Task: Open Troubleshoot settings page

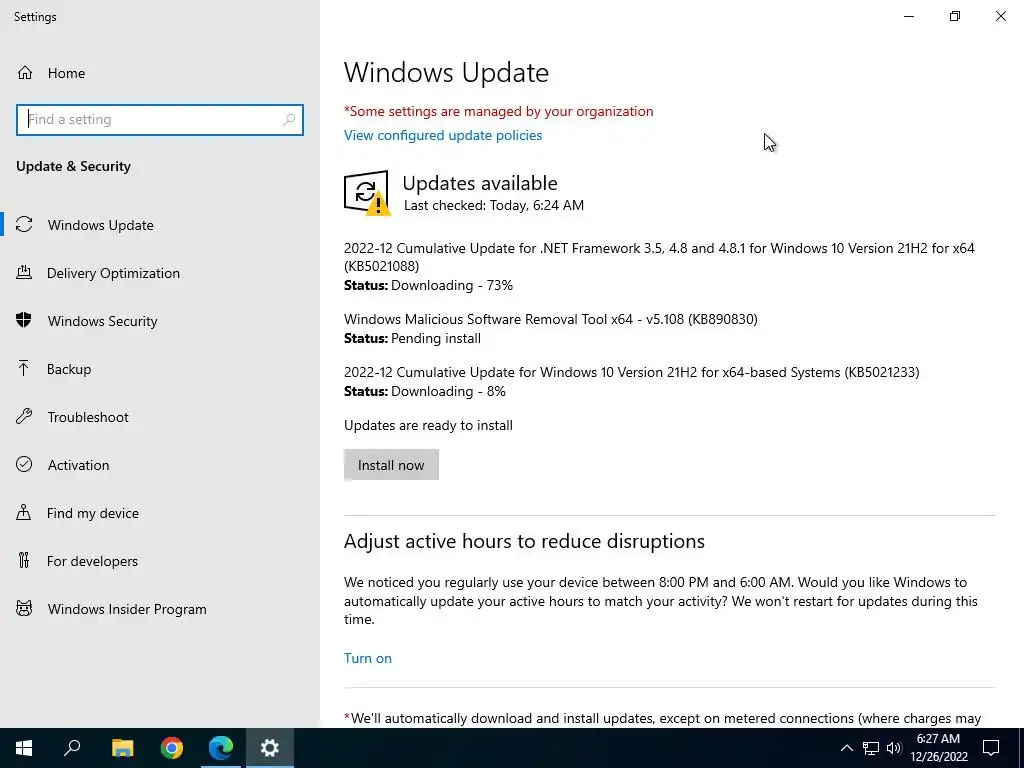Action: coord(160,417)
